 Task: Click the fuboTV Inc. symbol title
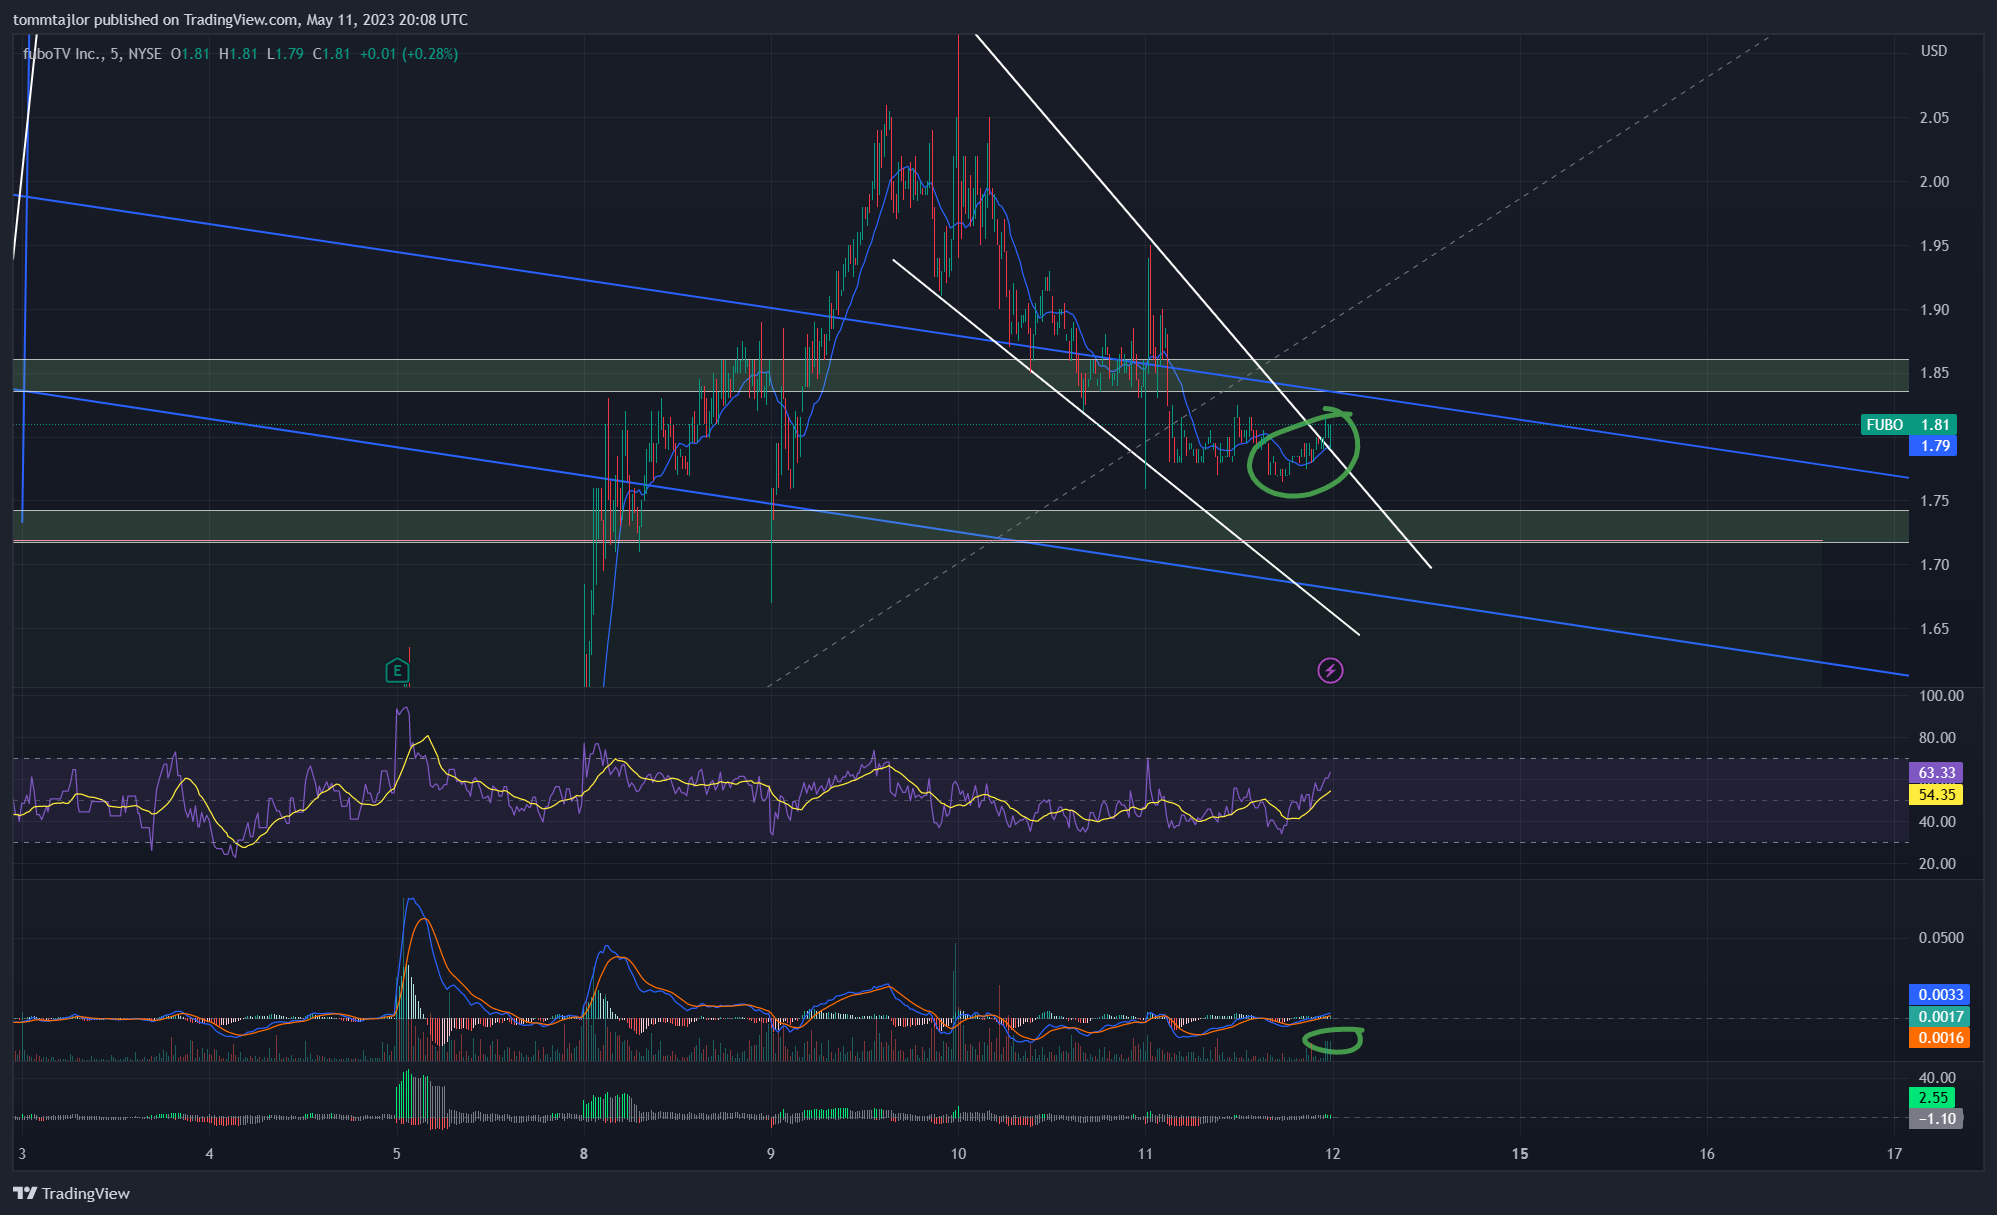(62, 54)
